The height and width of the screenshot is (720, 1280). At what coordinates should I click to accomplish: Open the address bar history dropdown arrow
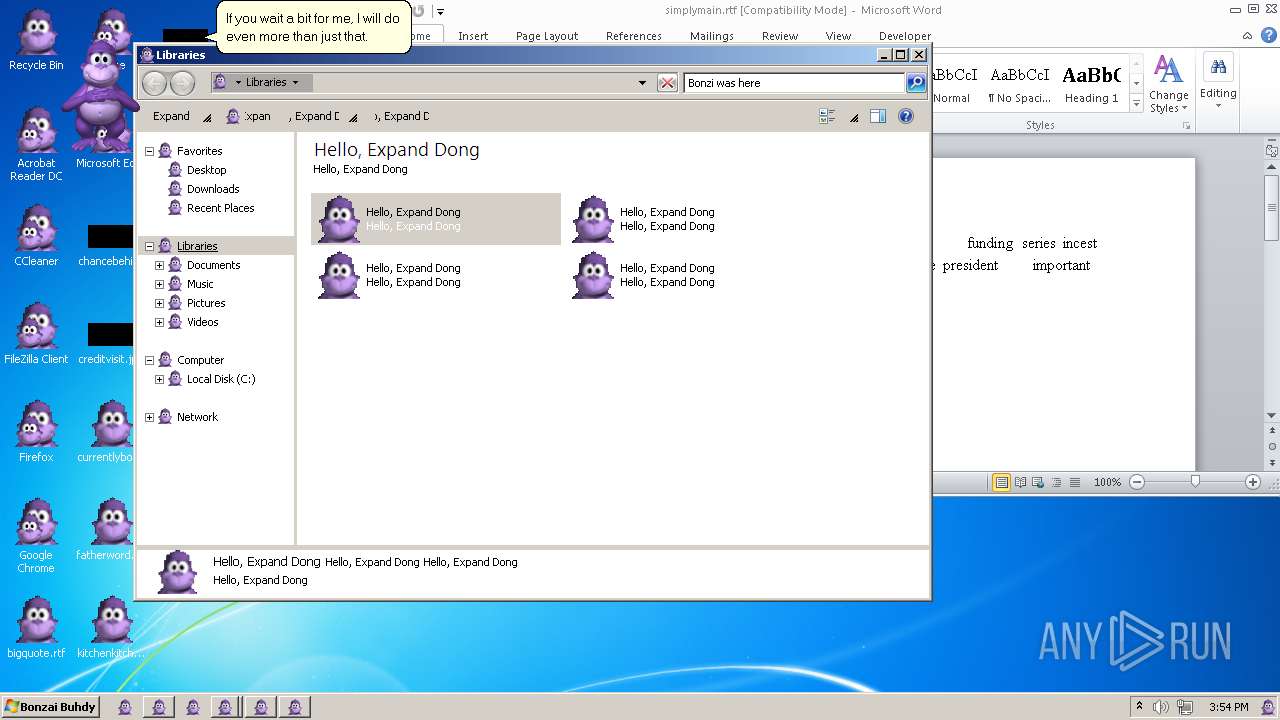642,83
